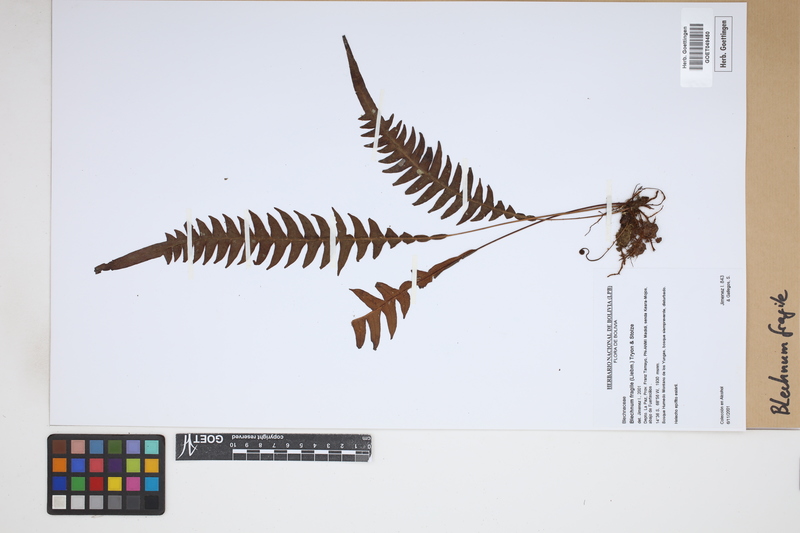Screen dimensions: 800x533
Task: Click the centimeter ruler scale bar
Action: (x=300, y=453)
